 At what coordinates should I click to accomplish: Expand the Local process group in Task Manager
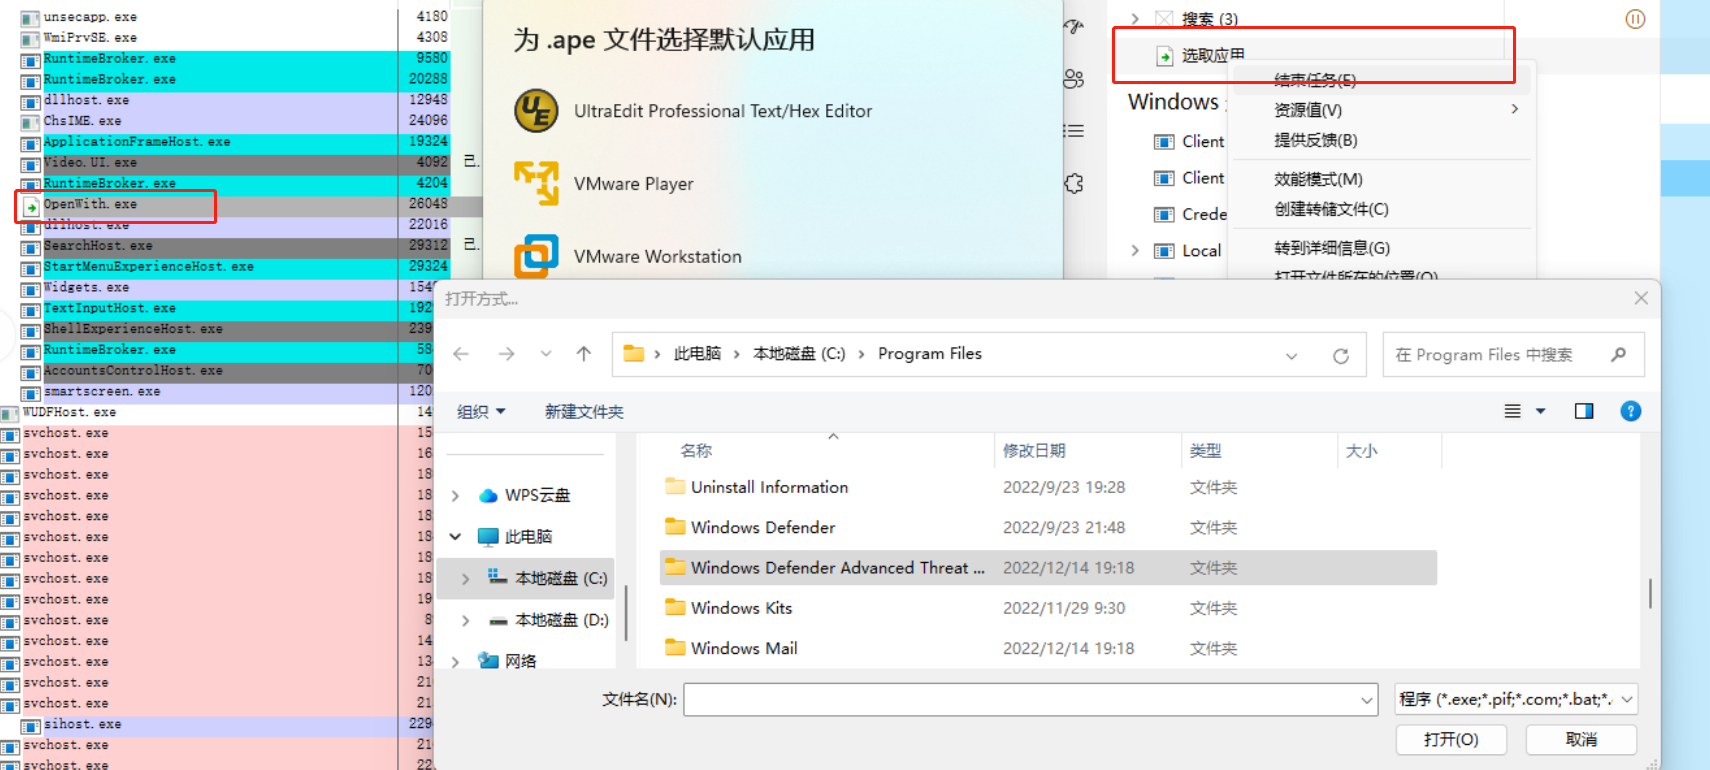pos(1135,250)
